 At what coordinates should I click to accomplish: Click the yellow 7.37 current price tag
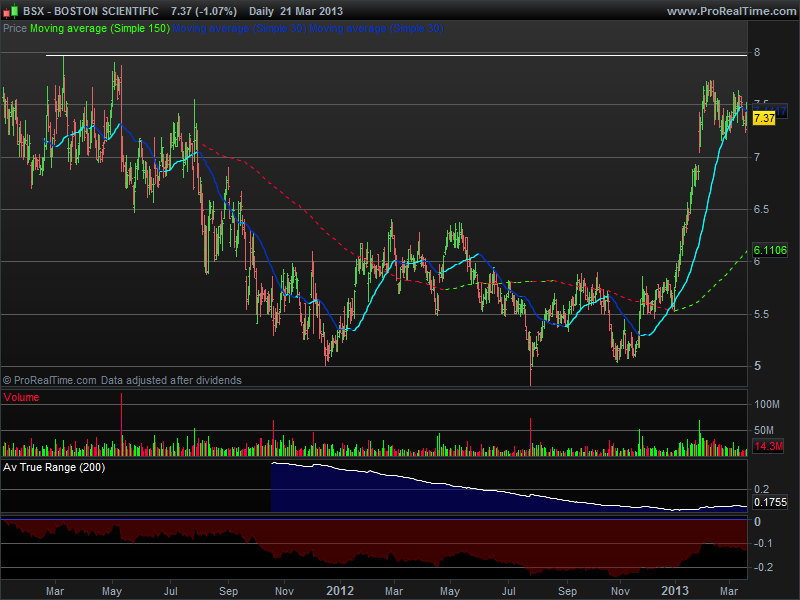pos(764,118)
